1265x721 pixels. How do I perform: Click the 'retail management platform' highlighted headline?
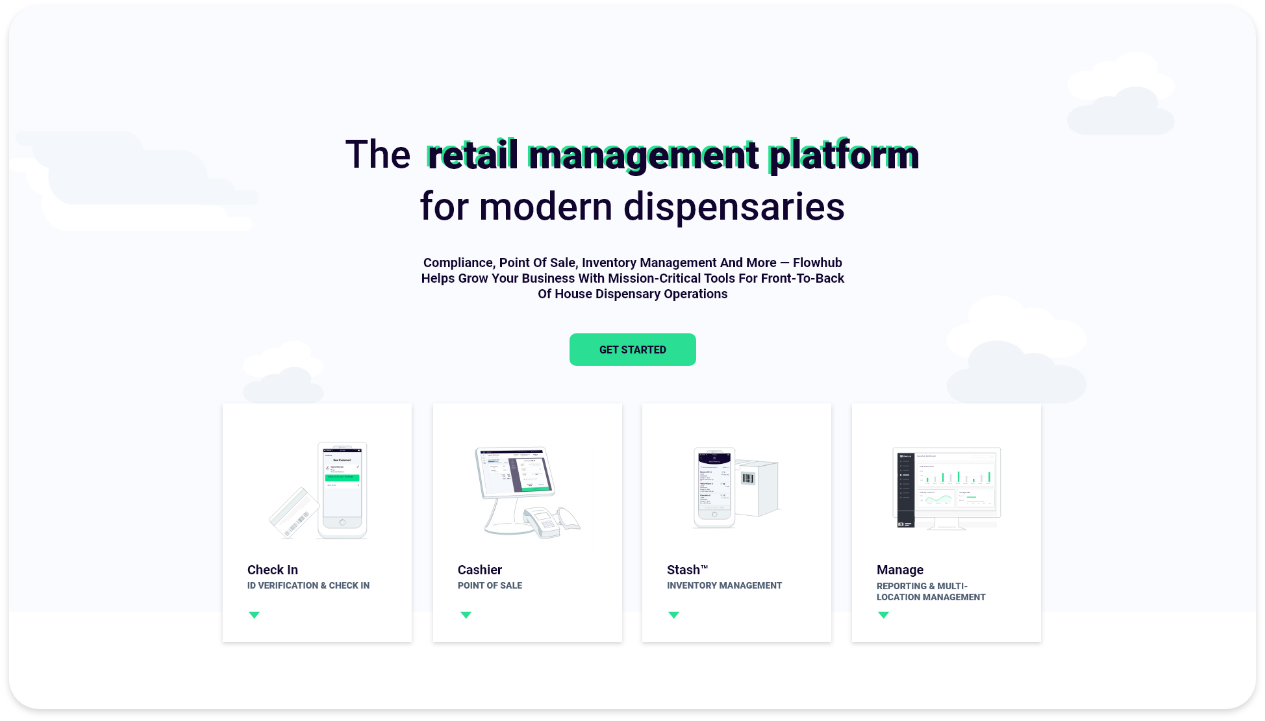tap(672, 155)
